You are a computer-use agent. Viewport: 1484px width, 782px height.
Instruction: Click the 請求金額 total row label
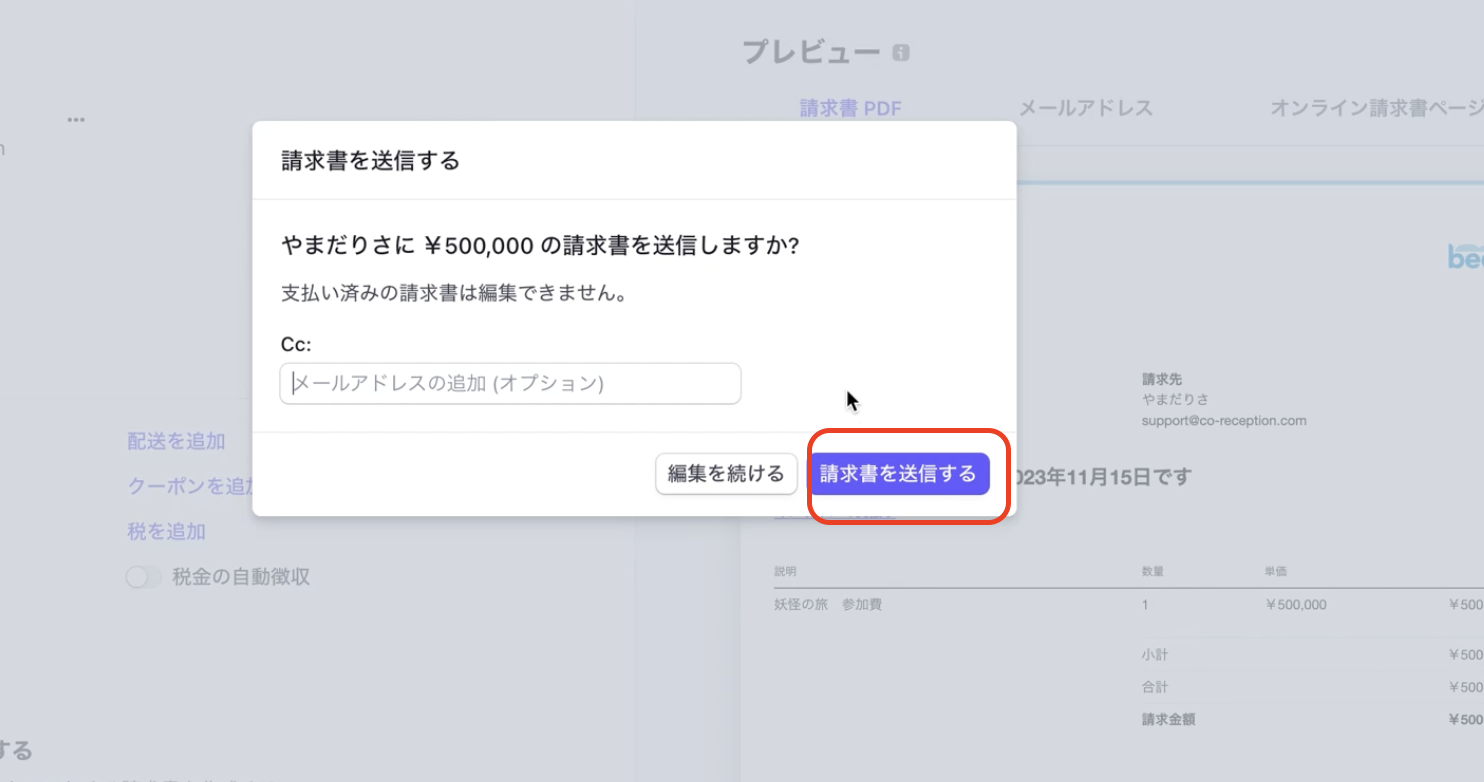pos(1168,719)
